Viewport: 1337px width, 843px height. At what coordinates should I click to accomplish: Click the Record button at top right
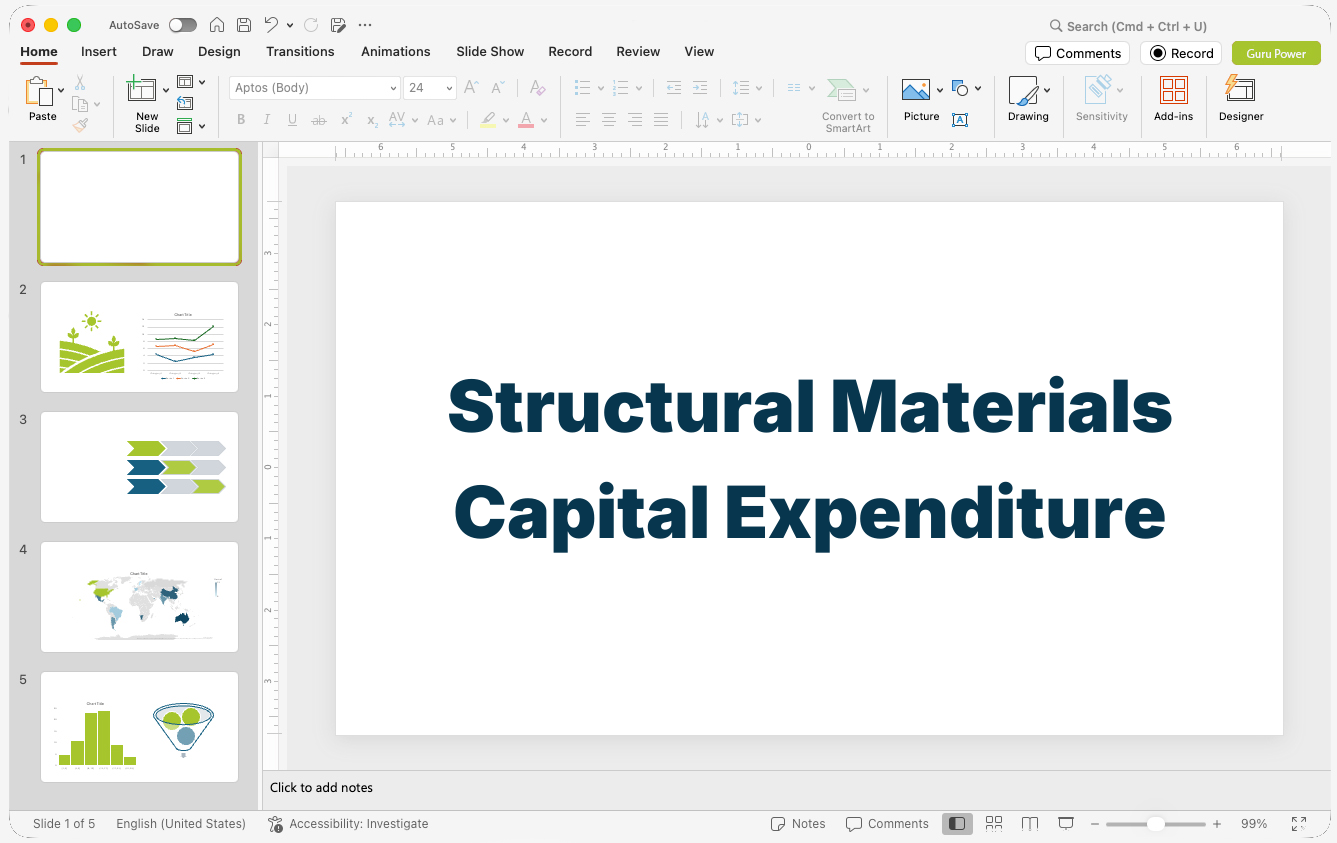click(x=1180, y=53)
